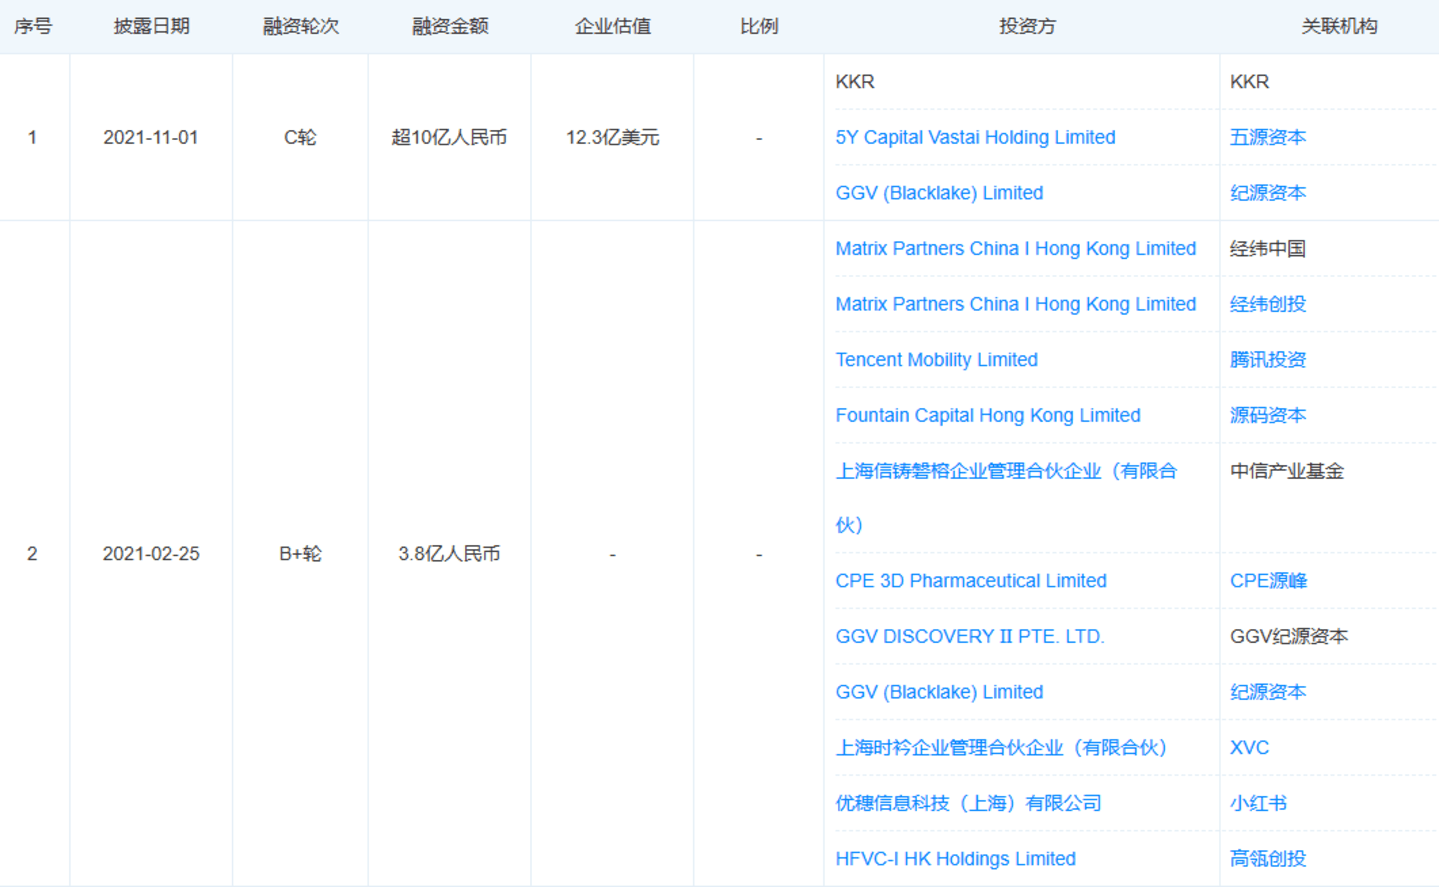Open CPE源峰 affiliated institution link
The height and width of the screenshot is (887, 1439).
[x=1268, y=581]
